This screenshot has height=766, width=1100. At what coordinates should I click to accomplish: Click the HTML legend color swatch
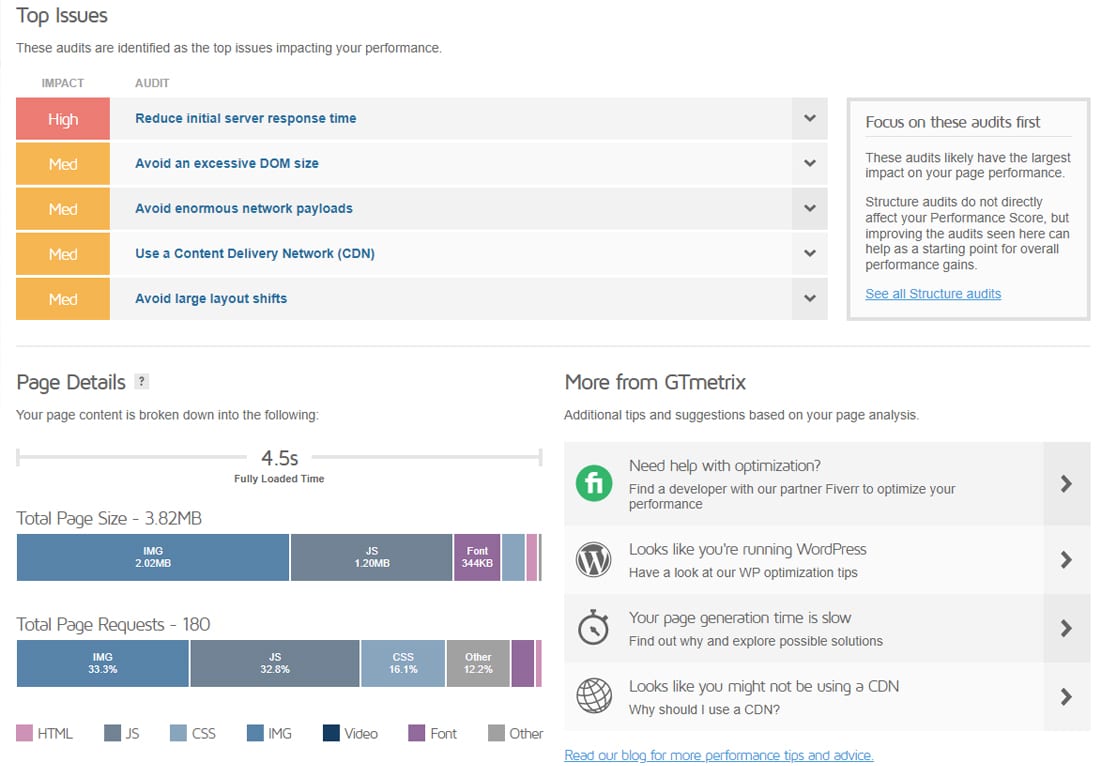[21, 732]
